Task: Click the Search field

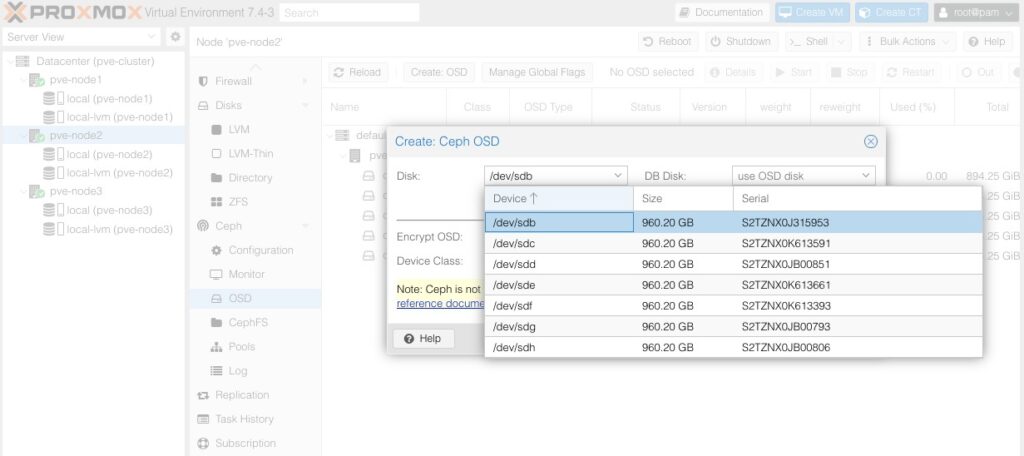Action: point(349,12)
